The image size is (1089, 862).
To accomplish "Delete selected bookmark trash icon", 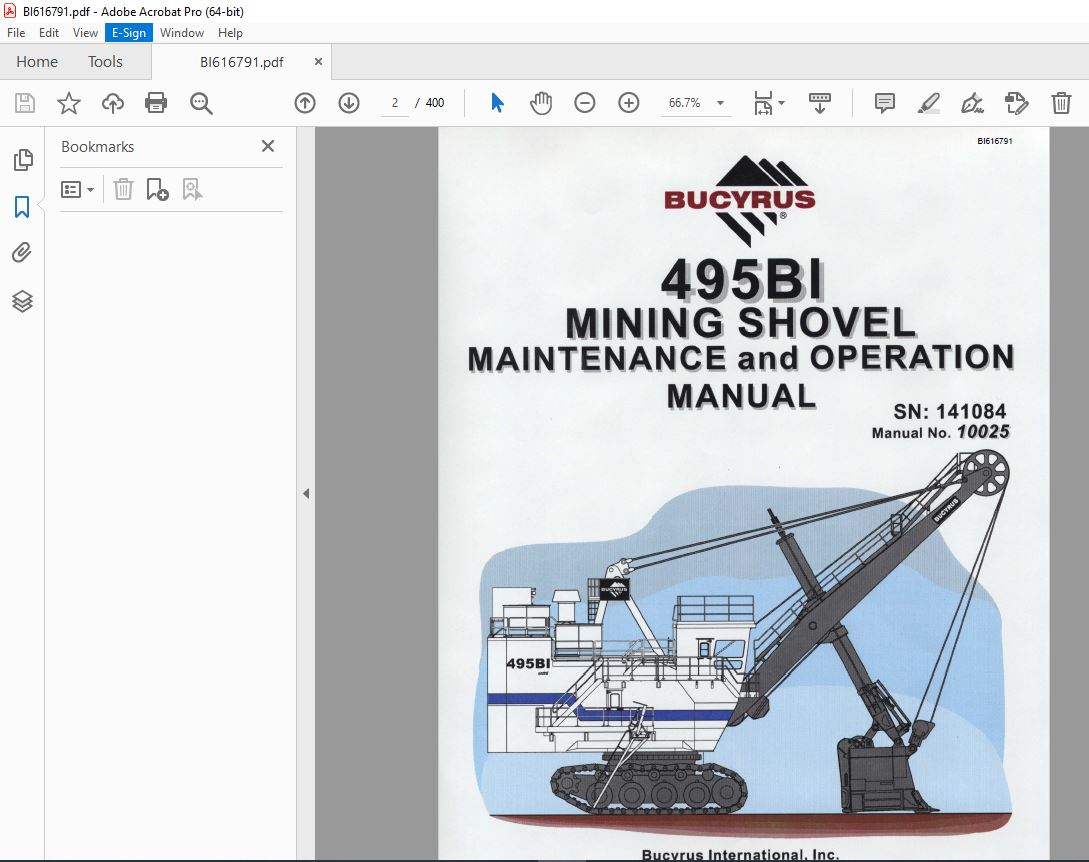I will [x=123, y=189].
